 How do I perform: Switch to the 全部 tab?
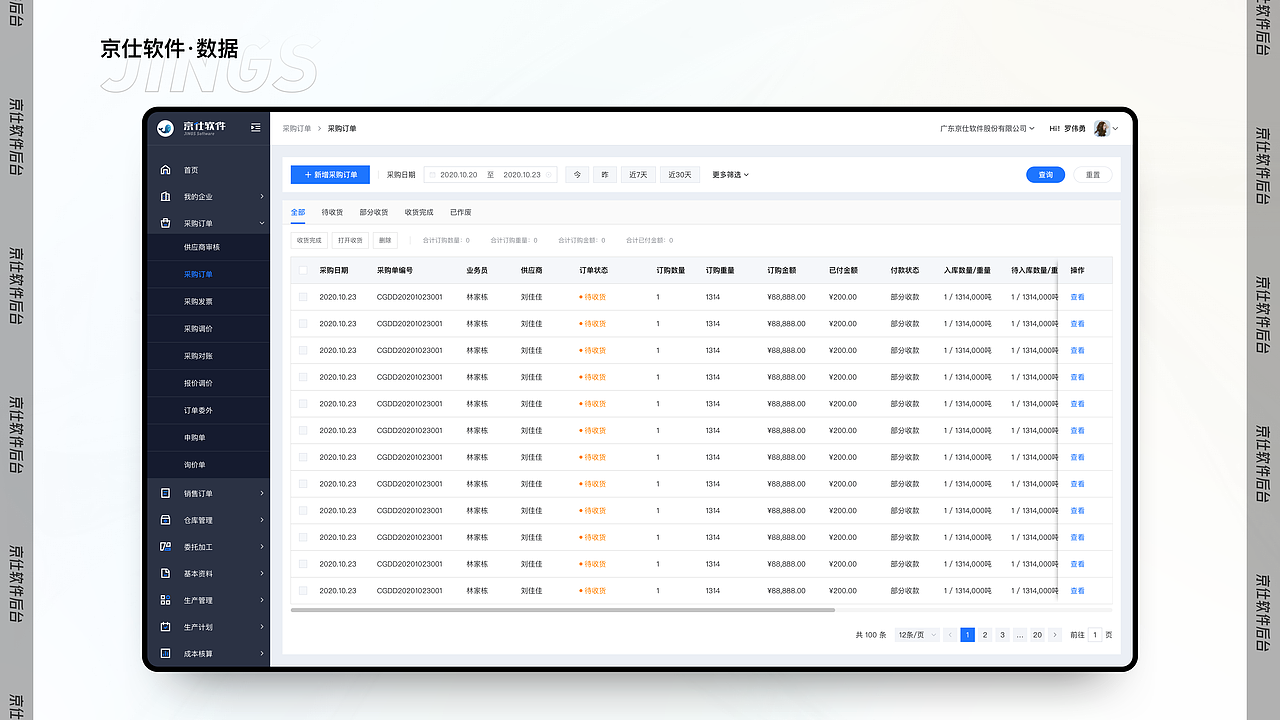tap(298, 213)
